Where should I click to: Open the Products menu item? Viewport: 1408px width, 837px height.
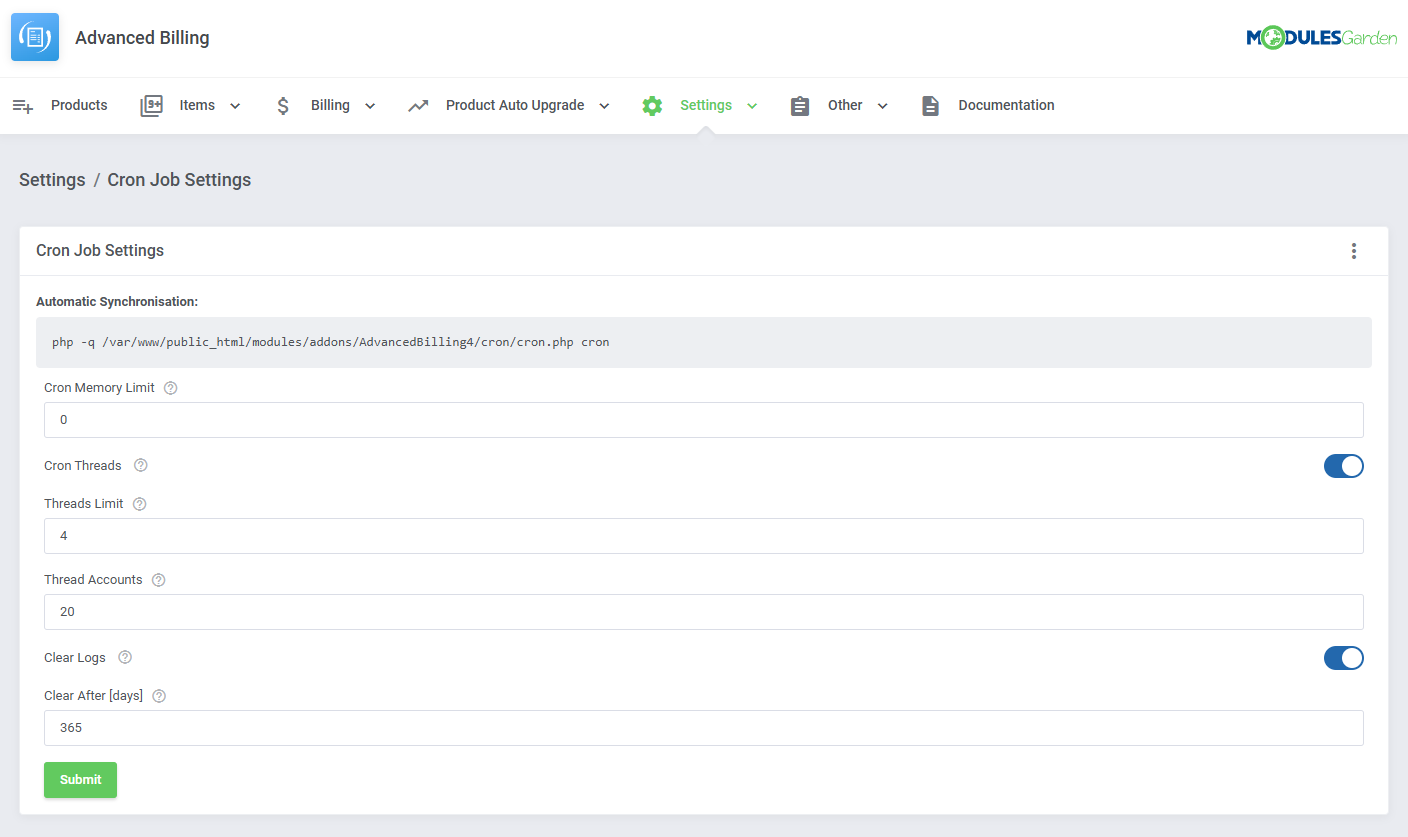click(x=79, y=105)
